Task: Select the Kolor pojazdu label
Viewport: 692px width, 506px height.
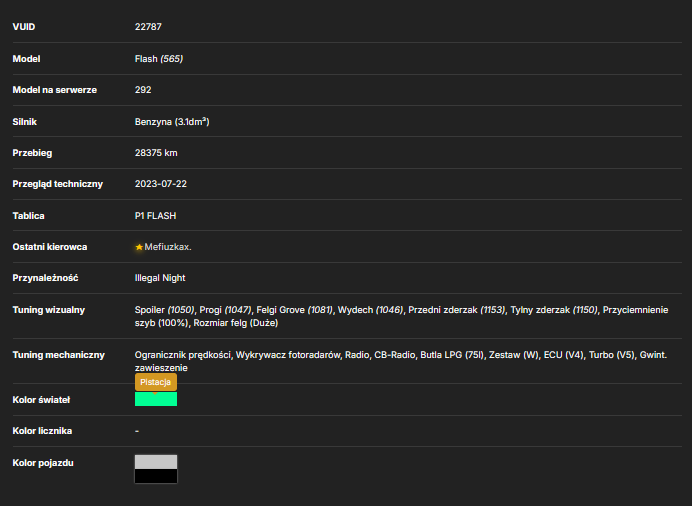Action: point(43,463)
